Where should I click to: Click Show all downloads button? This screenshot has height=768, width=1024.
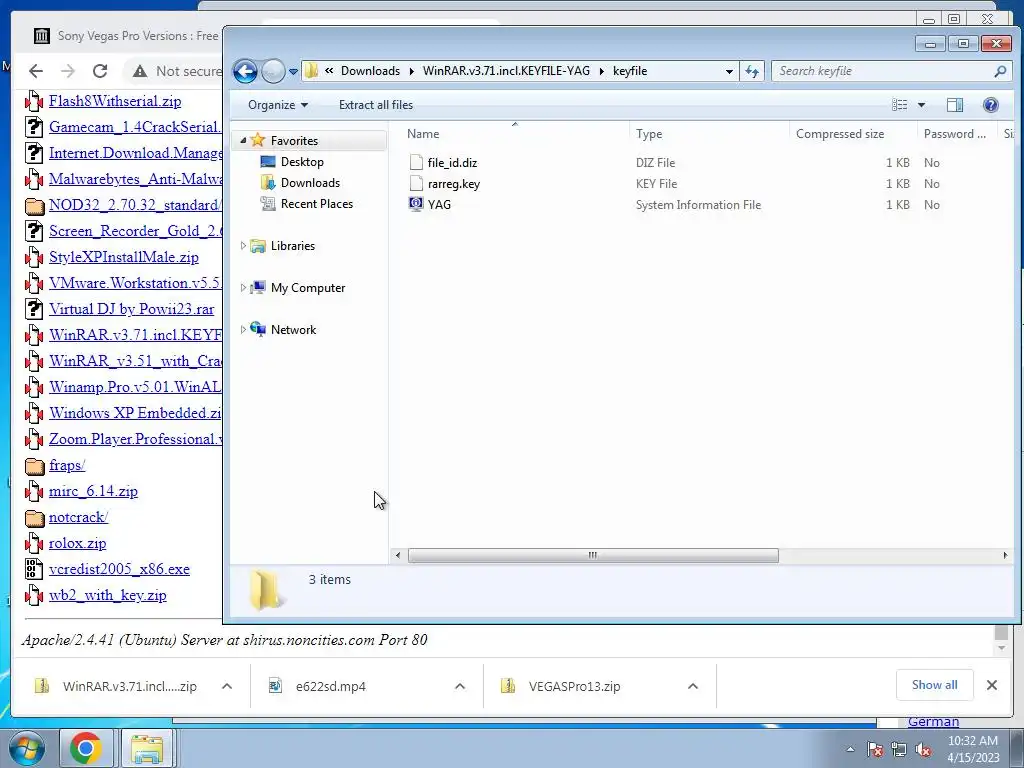pos(935,685)
